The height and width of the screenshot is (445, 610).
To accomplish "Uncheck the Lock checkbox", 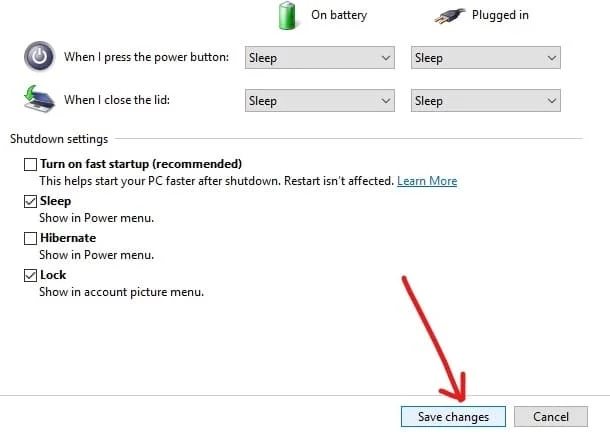I will click(x=31, y=275).
